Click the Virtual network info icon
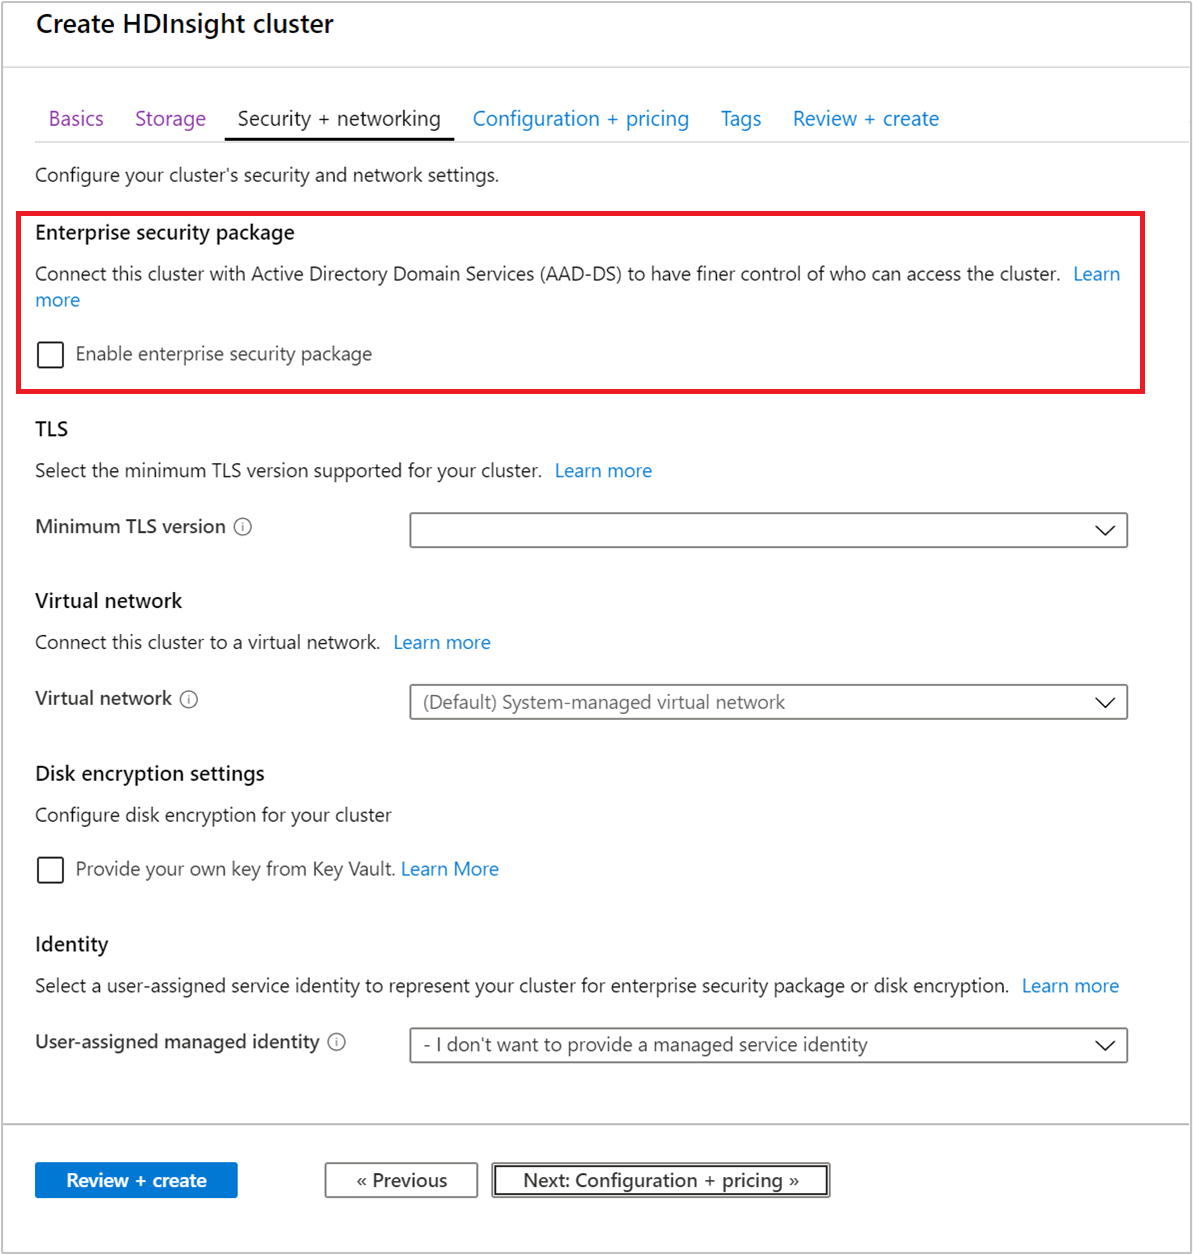 click(x=189, y=699)
